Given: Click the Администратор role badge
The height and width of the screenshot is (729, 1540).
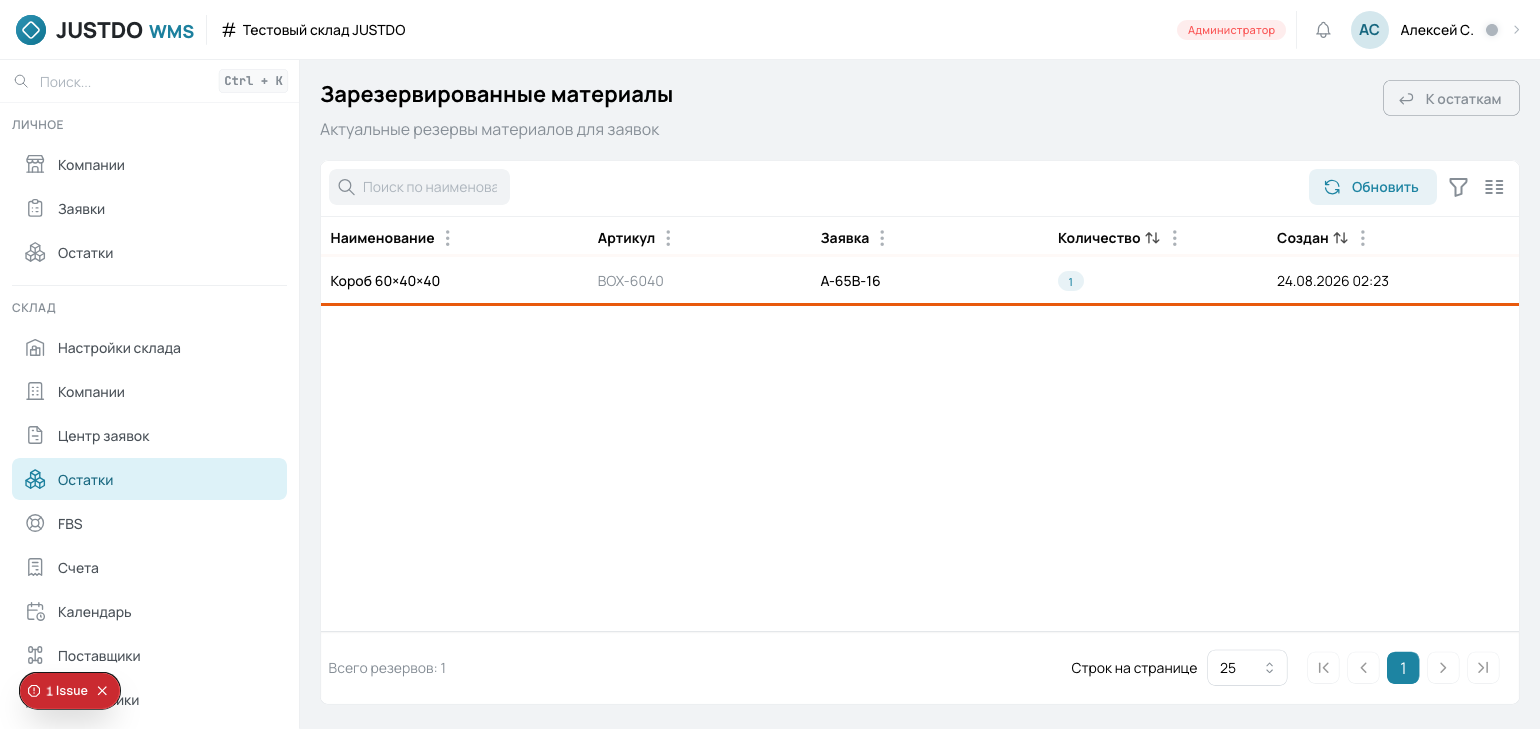Looking at the screenshot, I should click(1231, 30).
